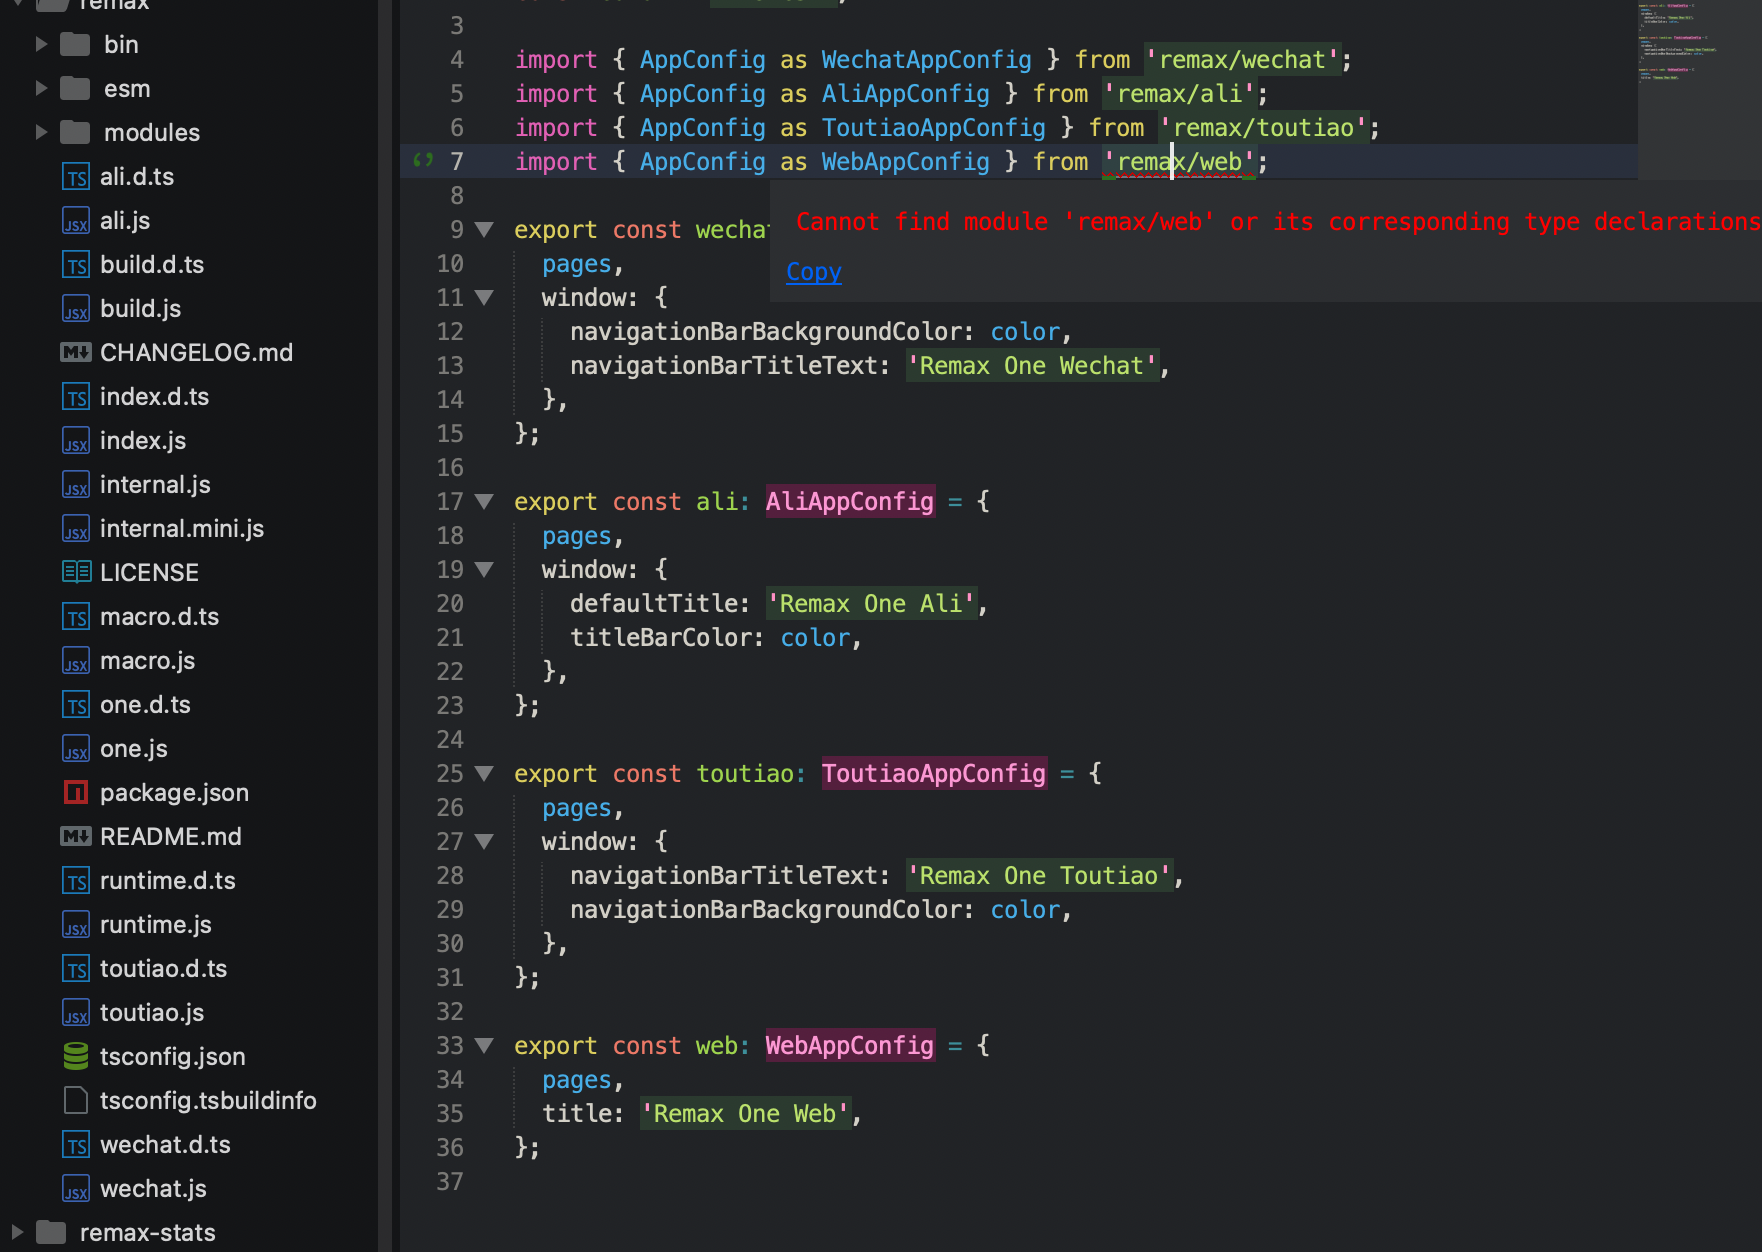Image resolution: width=1762 pixels, height=1252 pixels.
Task: Click the folder icon for modules
Action: tap(75, 132)
